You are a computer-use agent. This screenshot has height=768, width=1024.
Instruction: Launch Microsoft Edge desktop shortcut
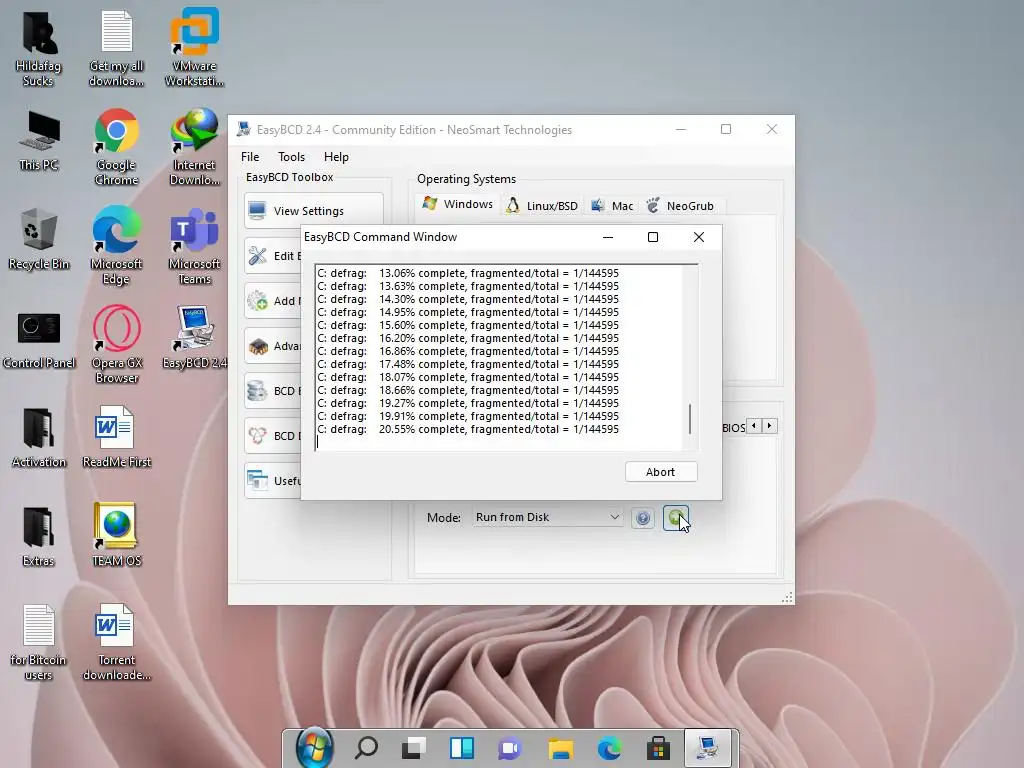click(x=116, y=246)
